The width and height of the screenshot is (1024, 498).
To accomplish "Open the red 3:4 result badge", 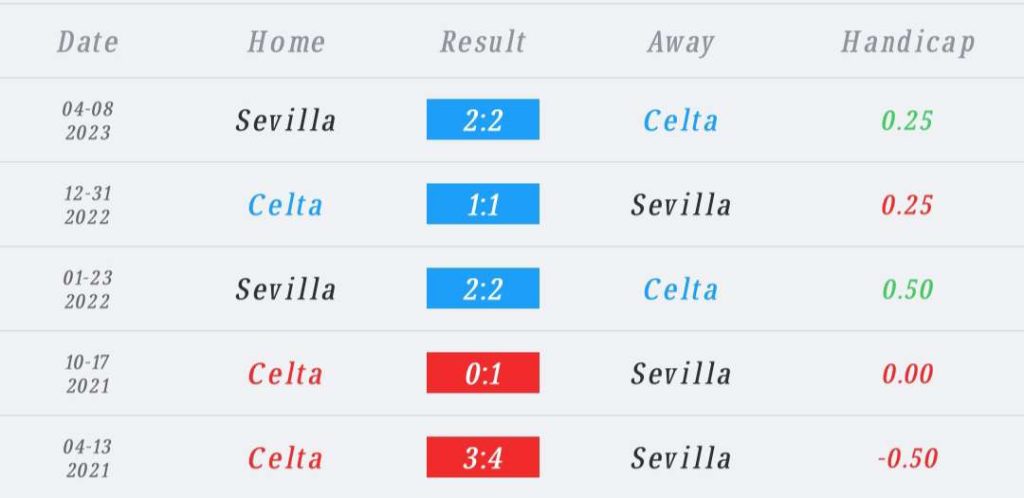I will (x=483, y=457).
